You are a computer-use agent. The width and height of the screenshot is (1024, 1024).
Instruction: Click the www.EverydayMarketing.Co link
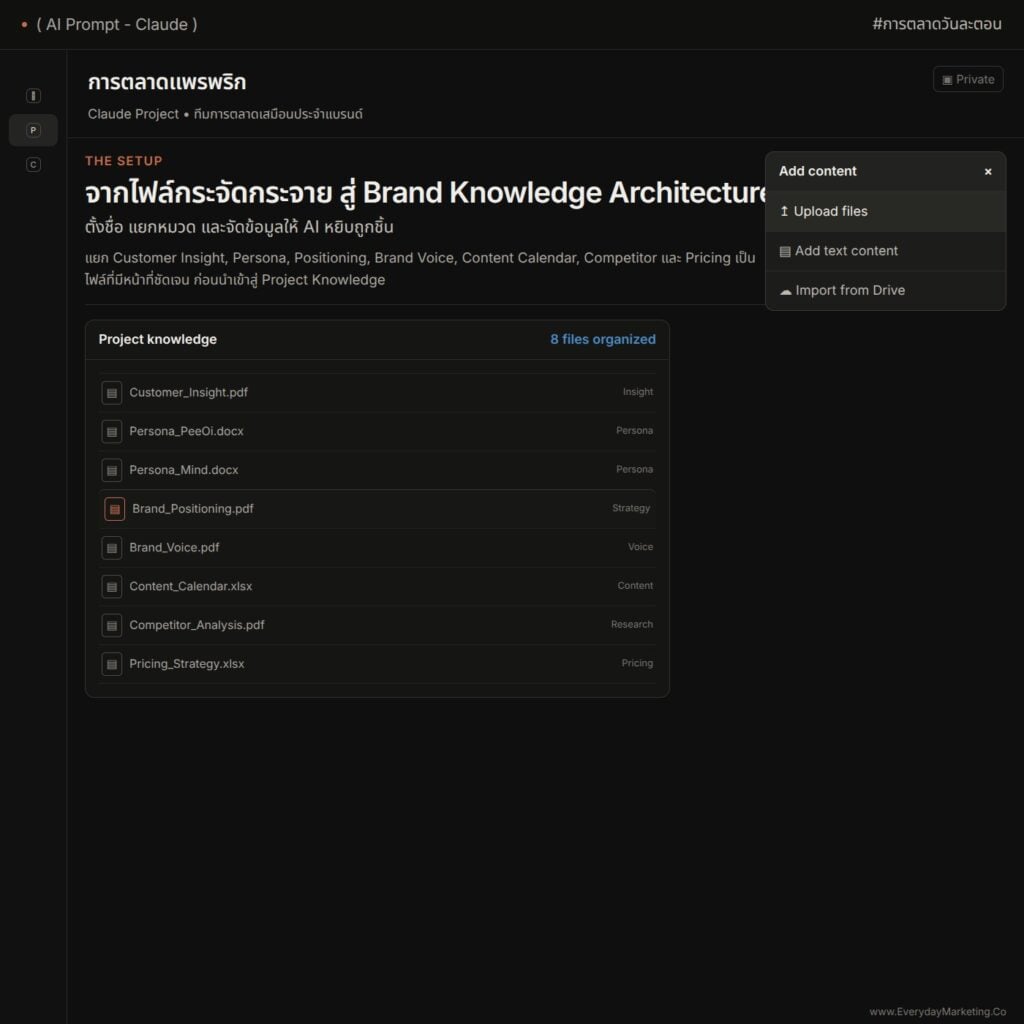click(937, 1012)
